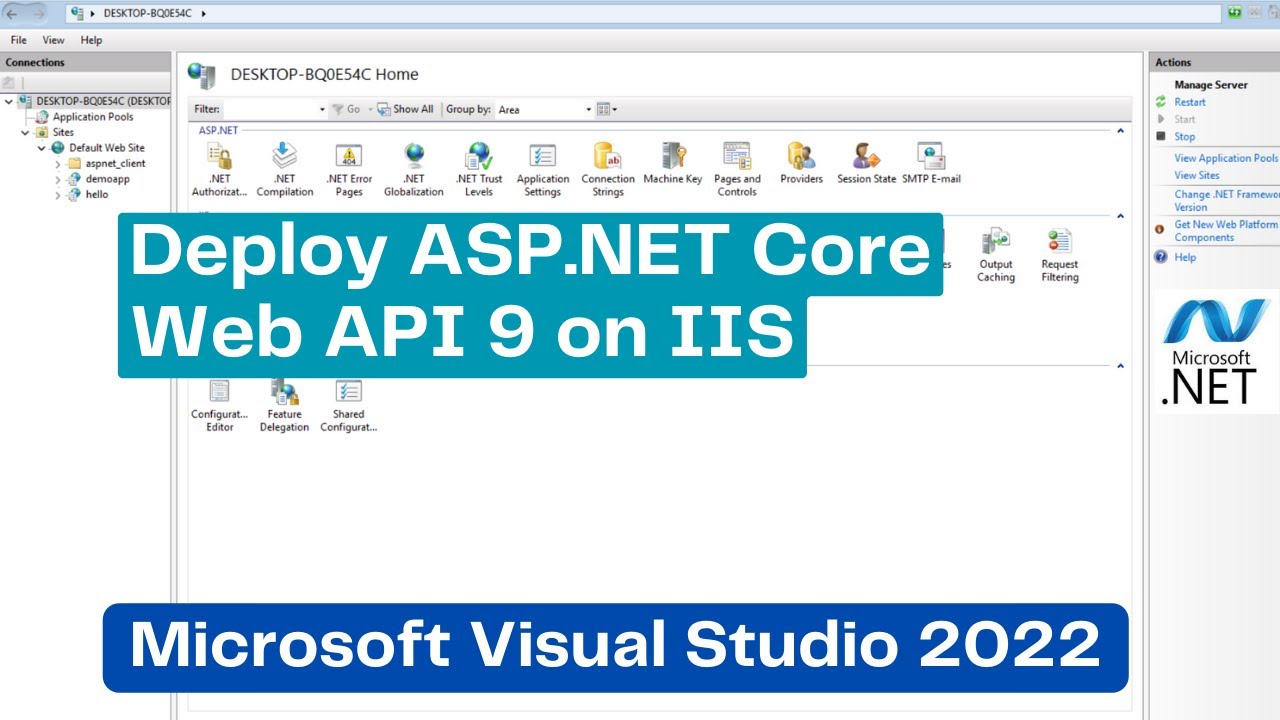Open the .NET Globalization feature

click(413, 169)
